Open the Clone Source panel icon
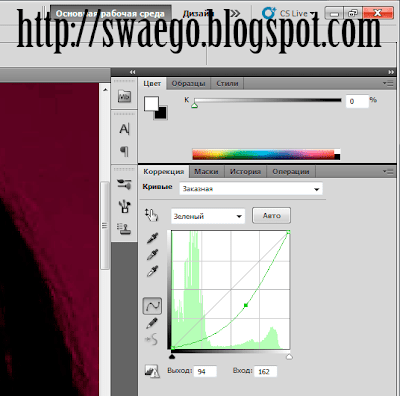The image size is (400, 396). tap(124, 229)
